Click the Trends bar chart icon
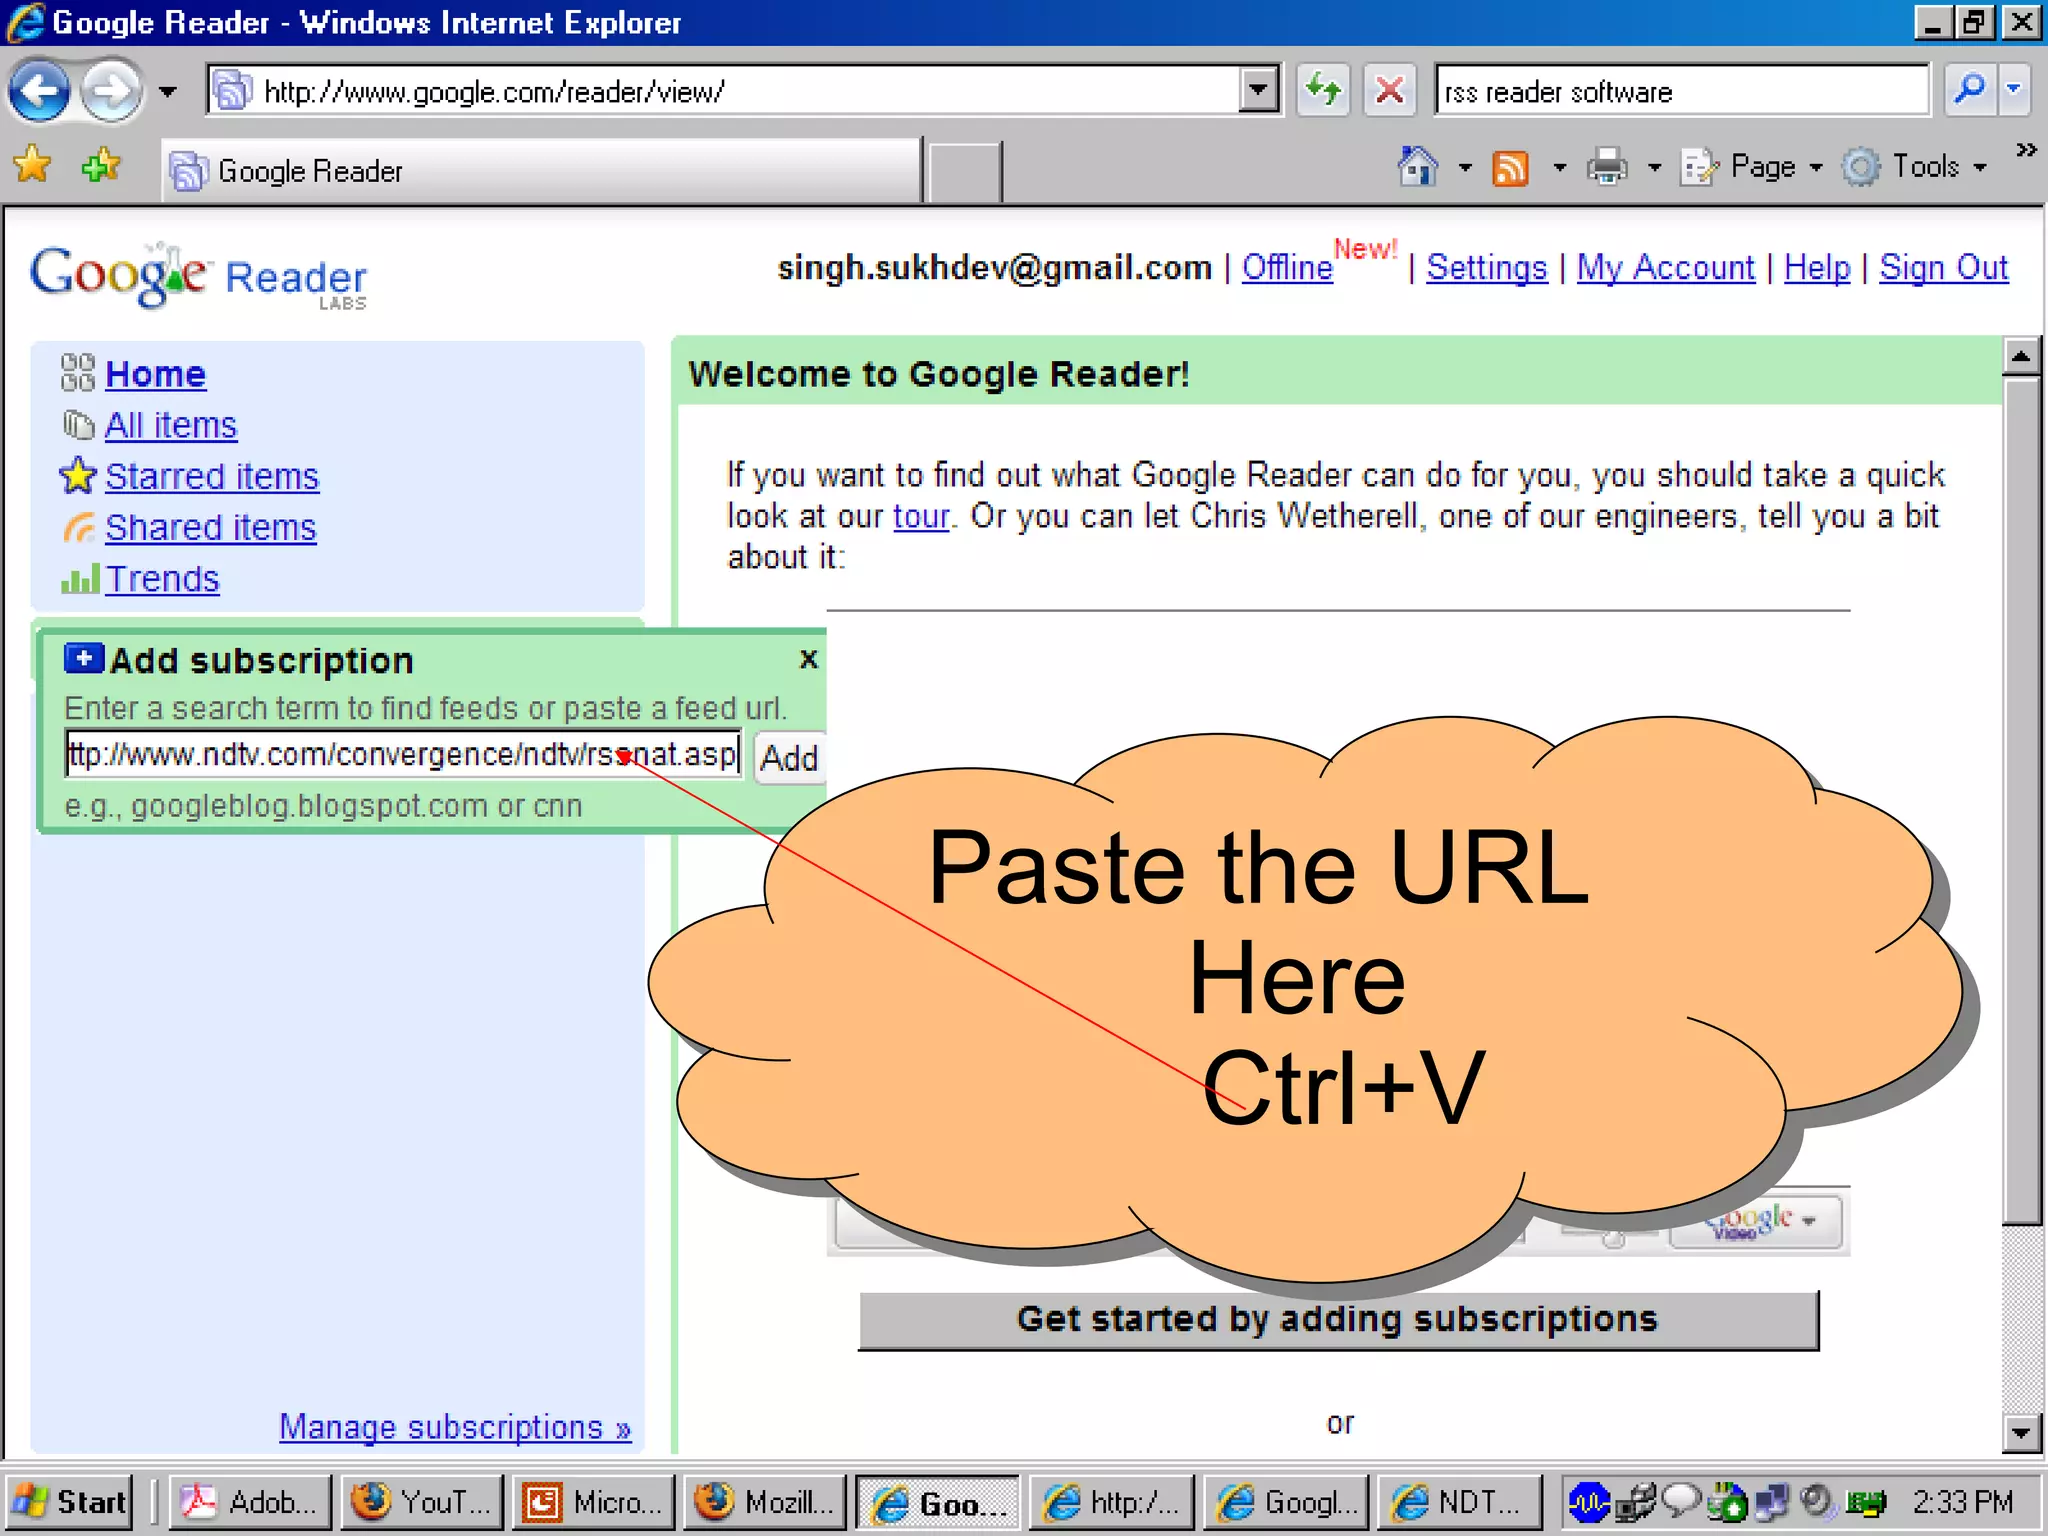 (80, 578)
